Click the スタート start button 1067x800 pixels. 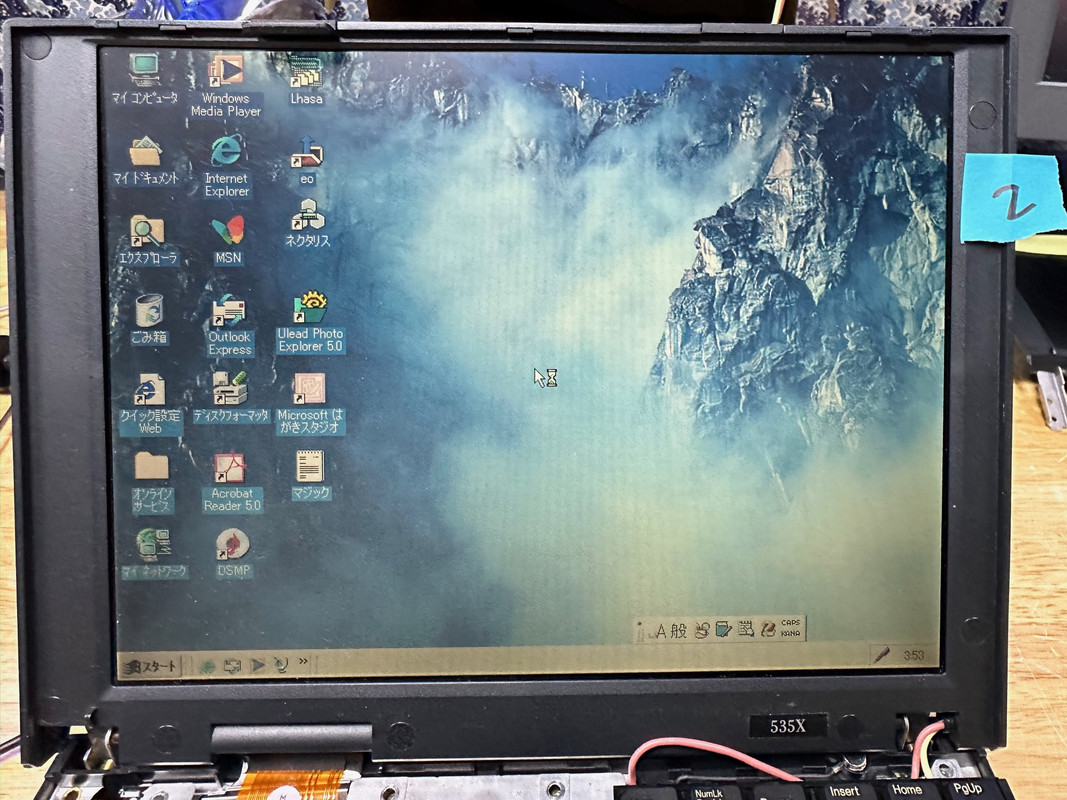point(152,667)
